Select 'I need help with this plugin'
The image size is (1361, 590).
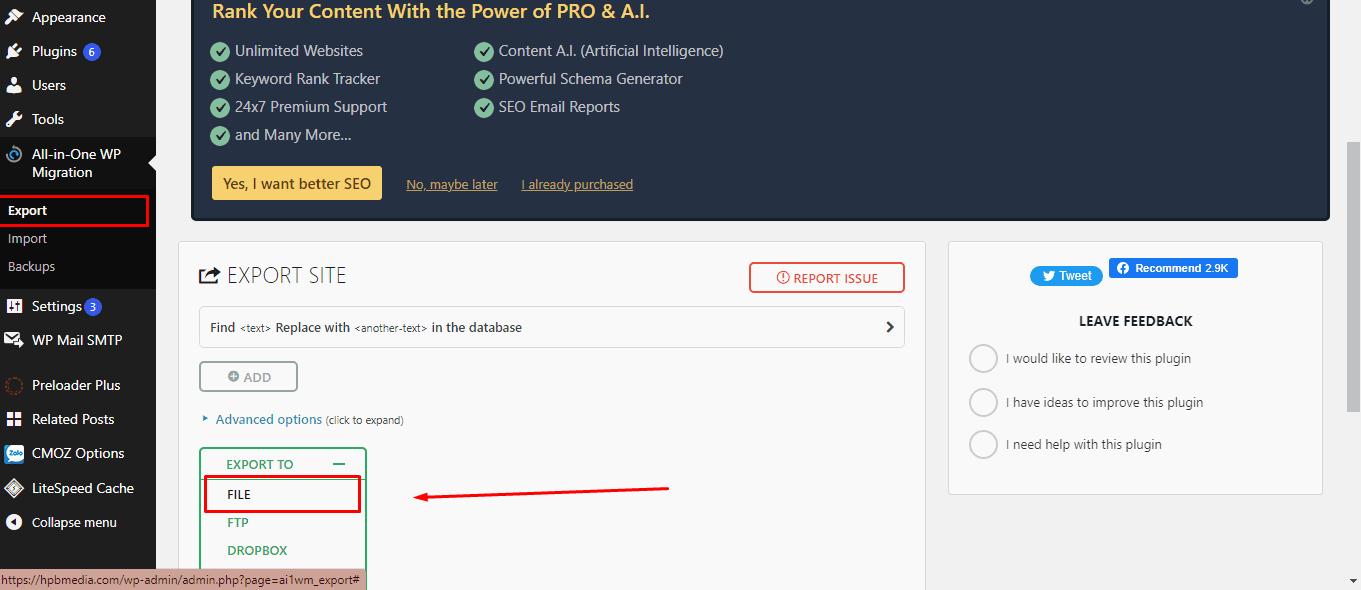(983, 444)
